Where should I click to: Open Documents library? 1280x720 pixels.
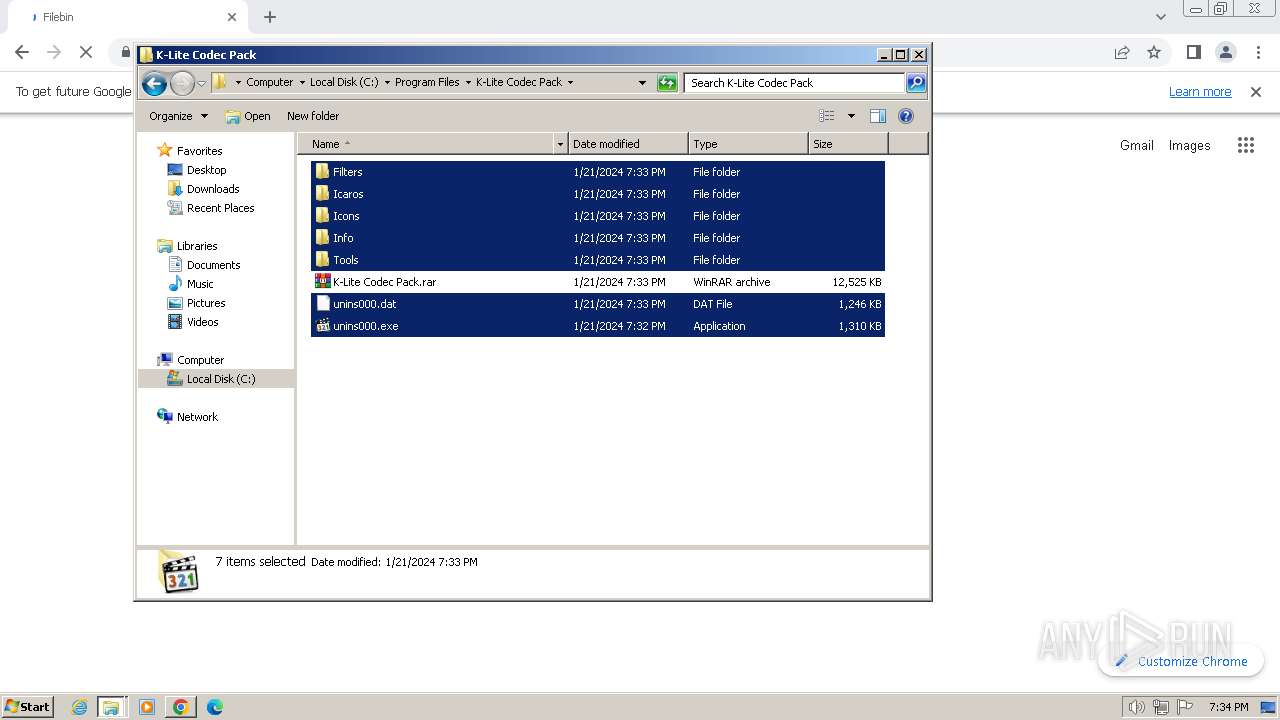coord(213,265)
